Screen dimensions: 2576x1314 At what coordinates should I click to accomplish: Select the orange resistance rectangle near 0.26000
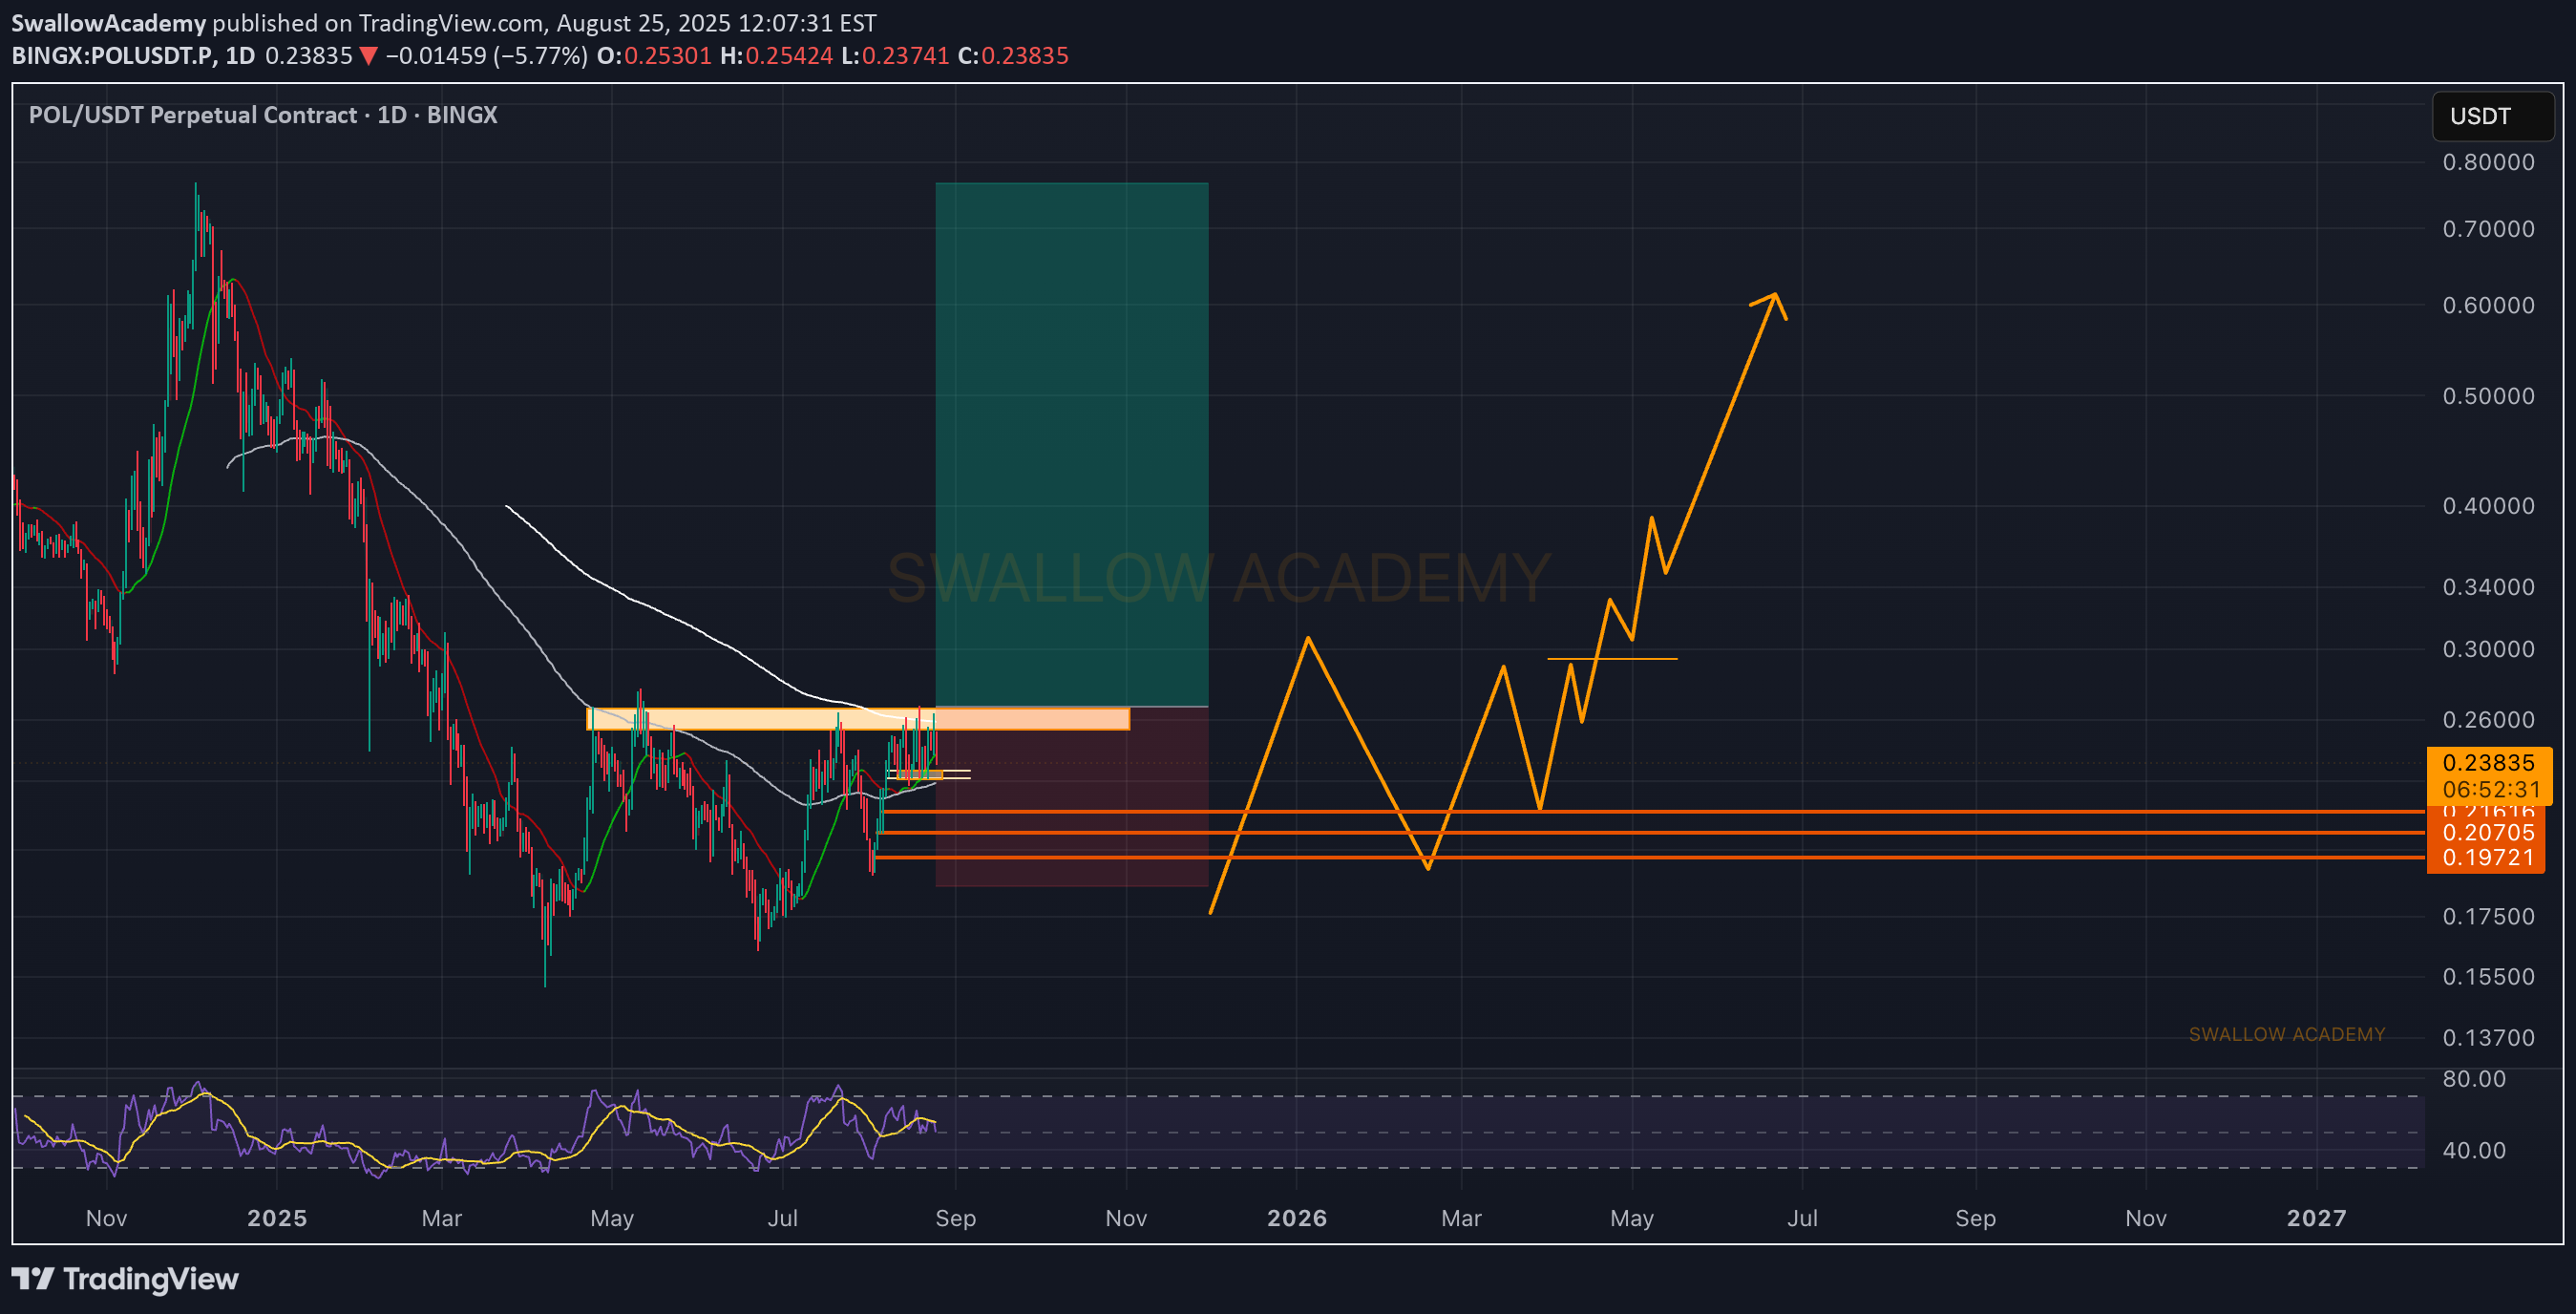click(858, 719)
